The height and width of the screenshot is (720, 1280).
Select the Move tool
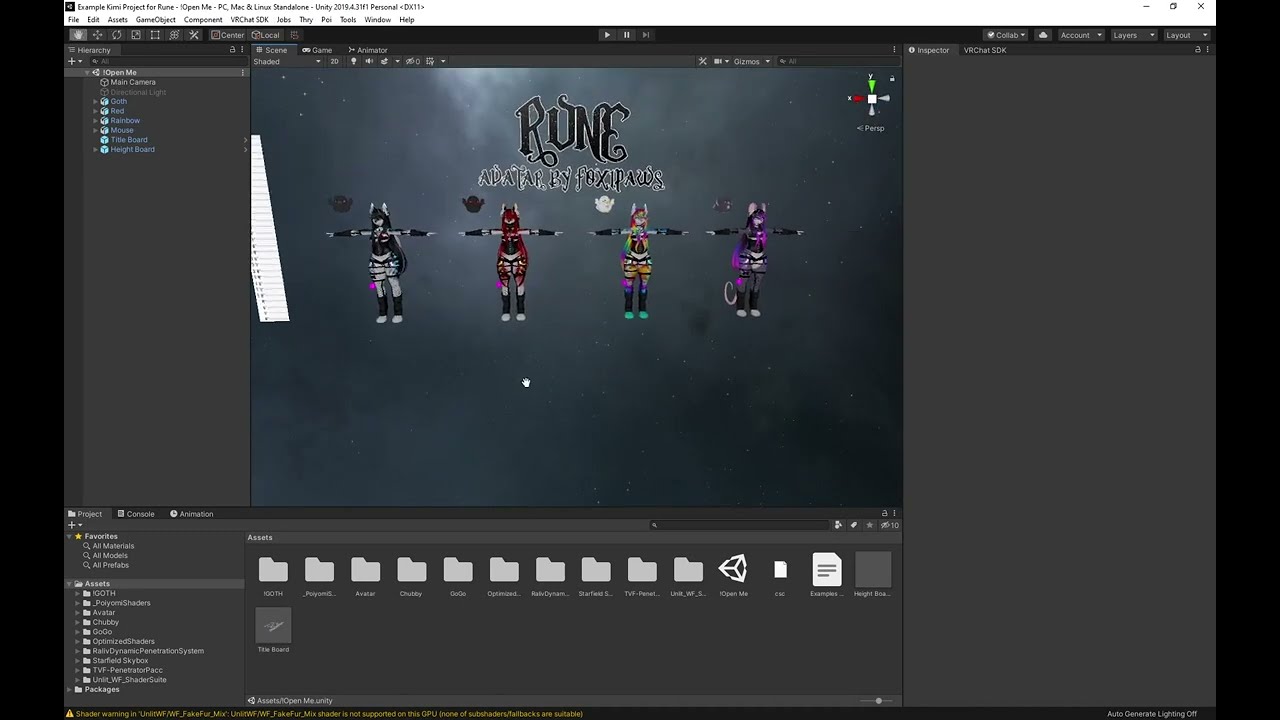[x=97, y=35]
